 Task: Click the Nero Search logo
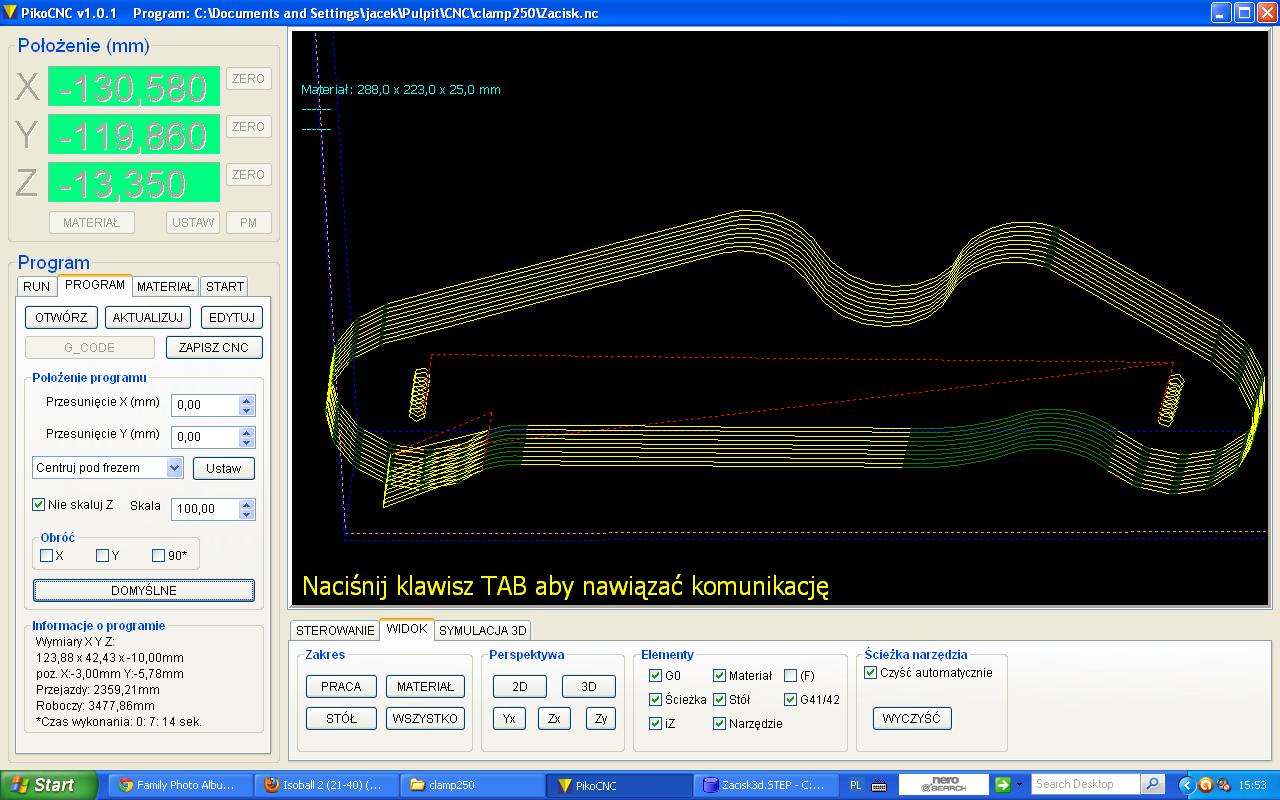coord(943,785)
